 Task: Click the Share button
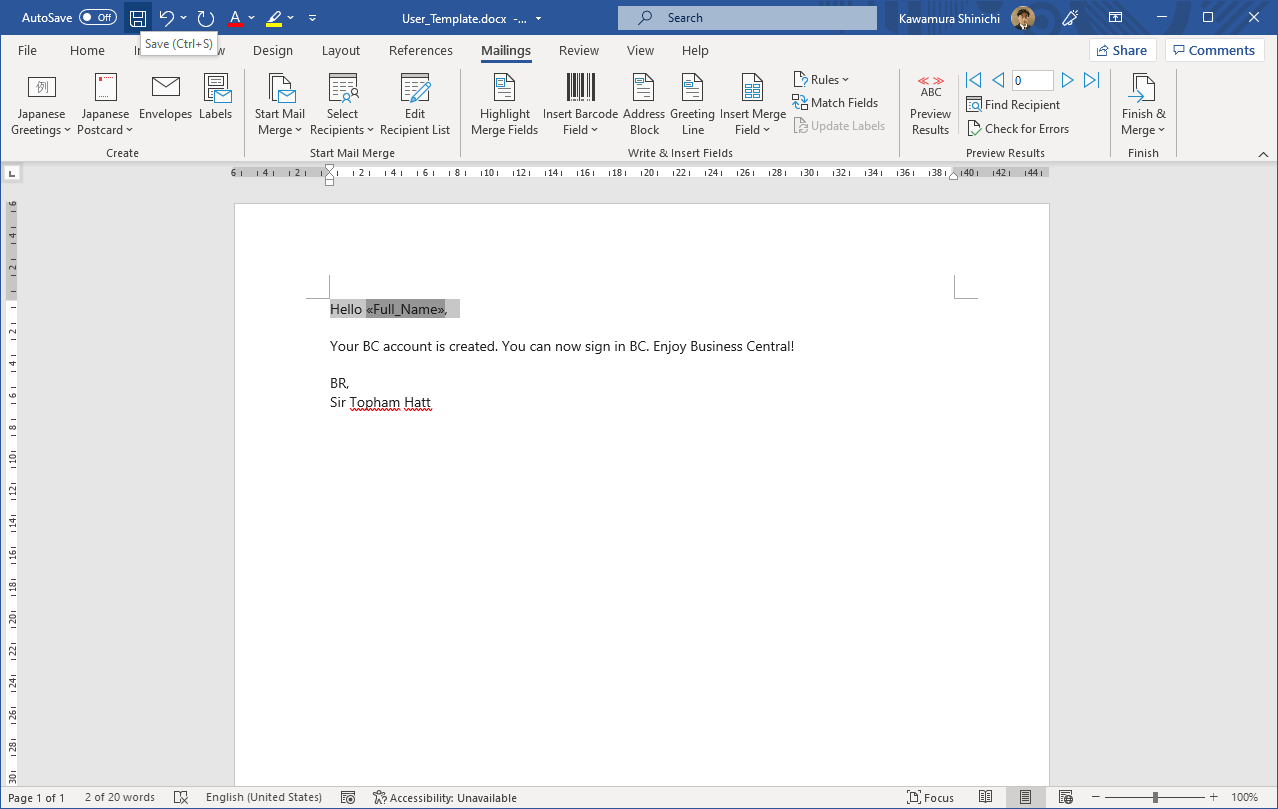[x=1122, y=49]
